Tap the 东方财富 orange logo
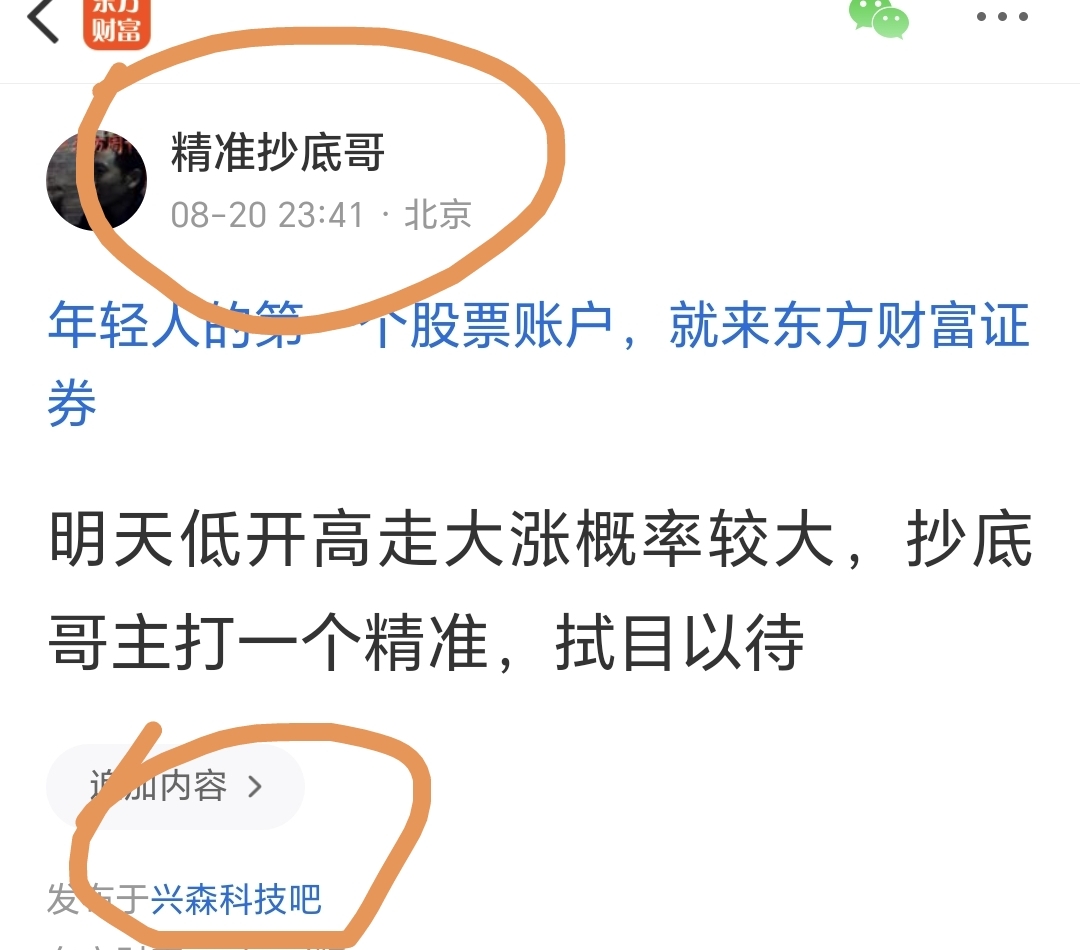 coord(116,23)
